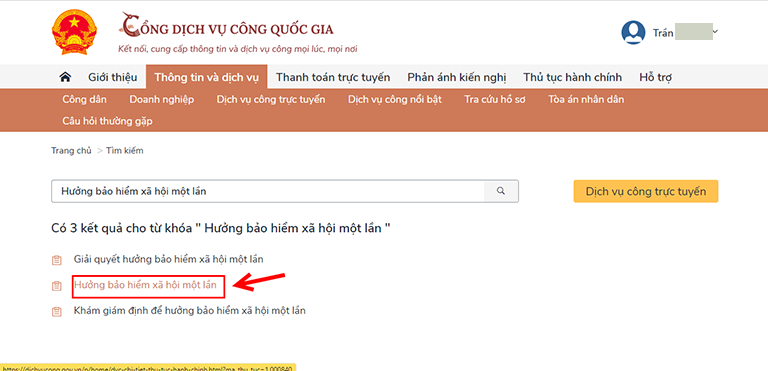Click the user avatar icon
This screenshot has height=371, width=768.
click(x=633, y=33)
